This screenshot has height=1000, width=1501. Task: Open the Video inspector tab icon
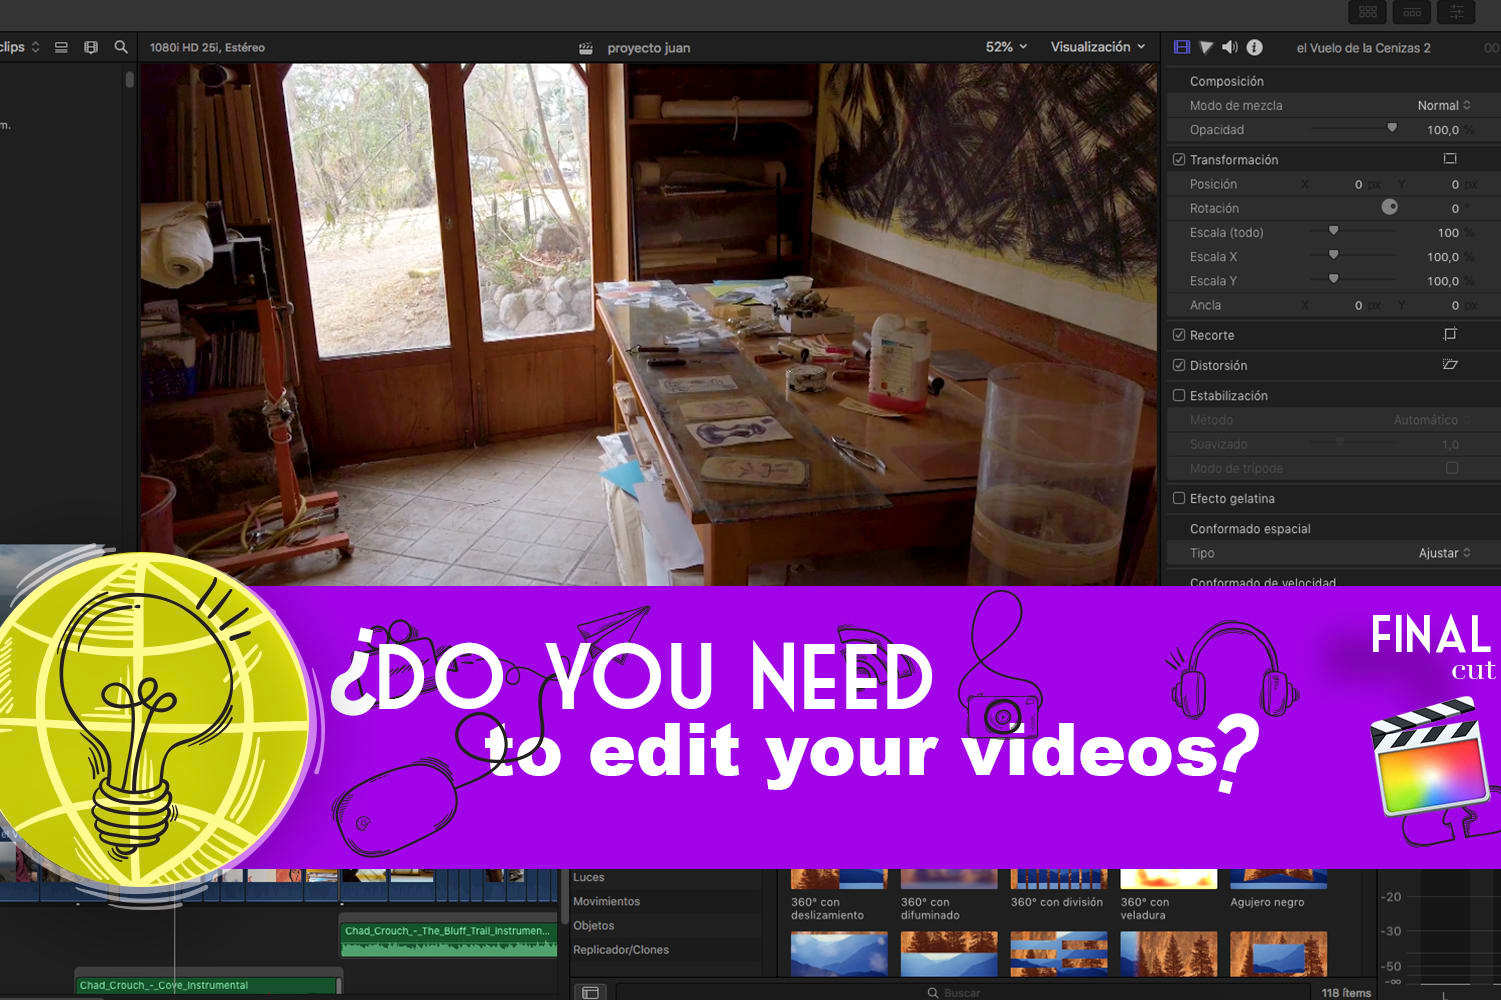(1182, 47)
